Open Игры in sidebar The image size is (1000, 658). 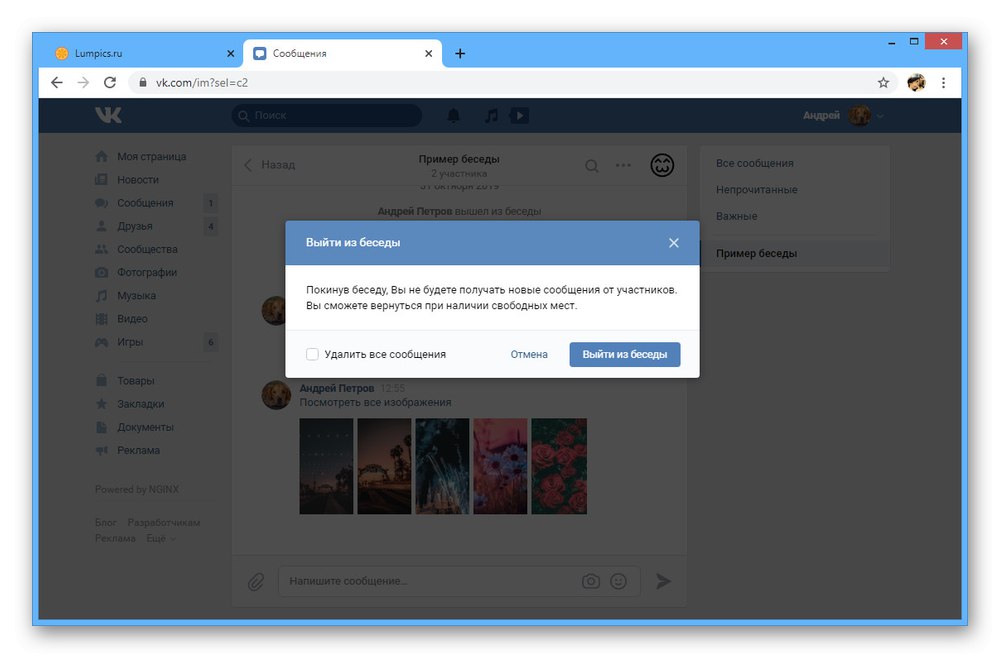tap(156, 342)
